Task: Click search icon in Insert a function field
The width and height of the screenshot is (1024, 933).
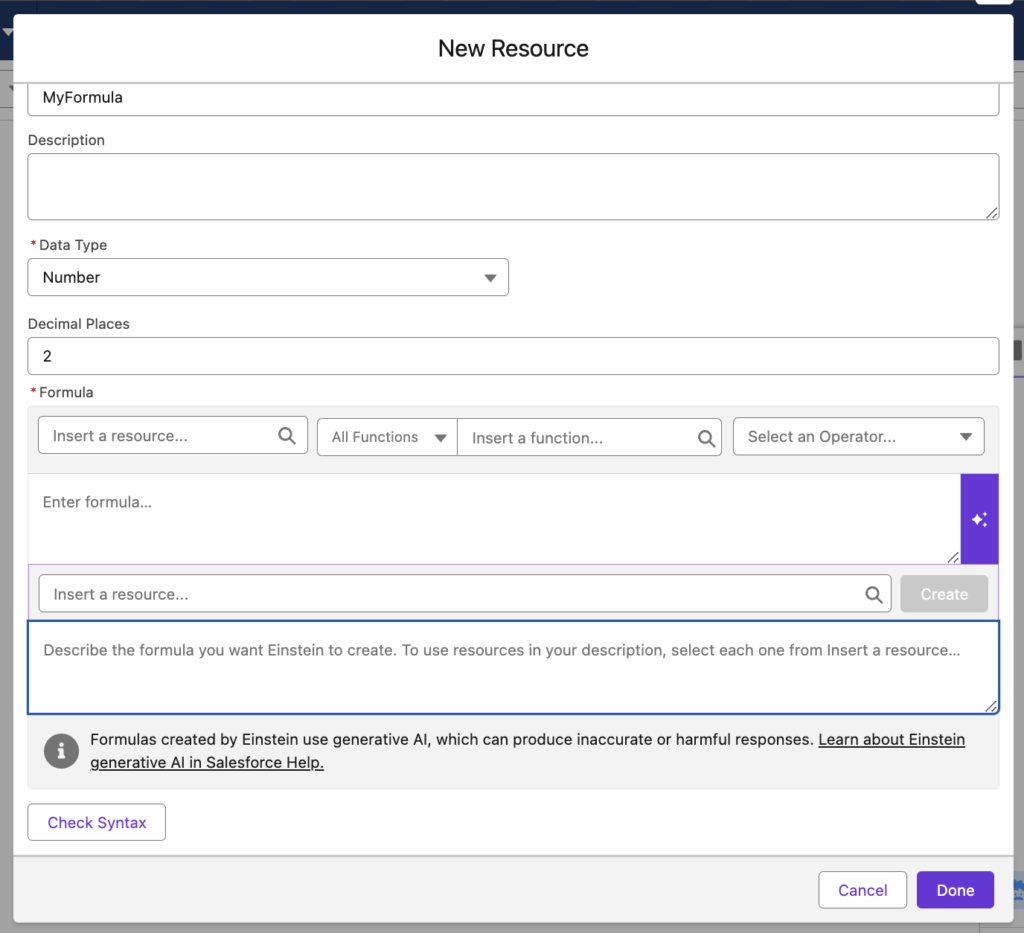Action: (x=706, y=438)
